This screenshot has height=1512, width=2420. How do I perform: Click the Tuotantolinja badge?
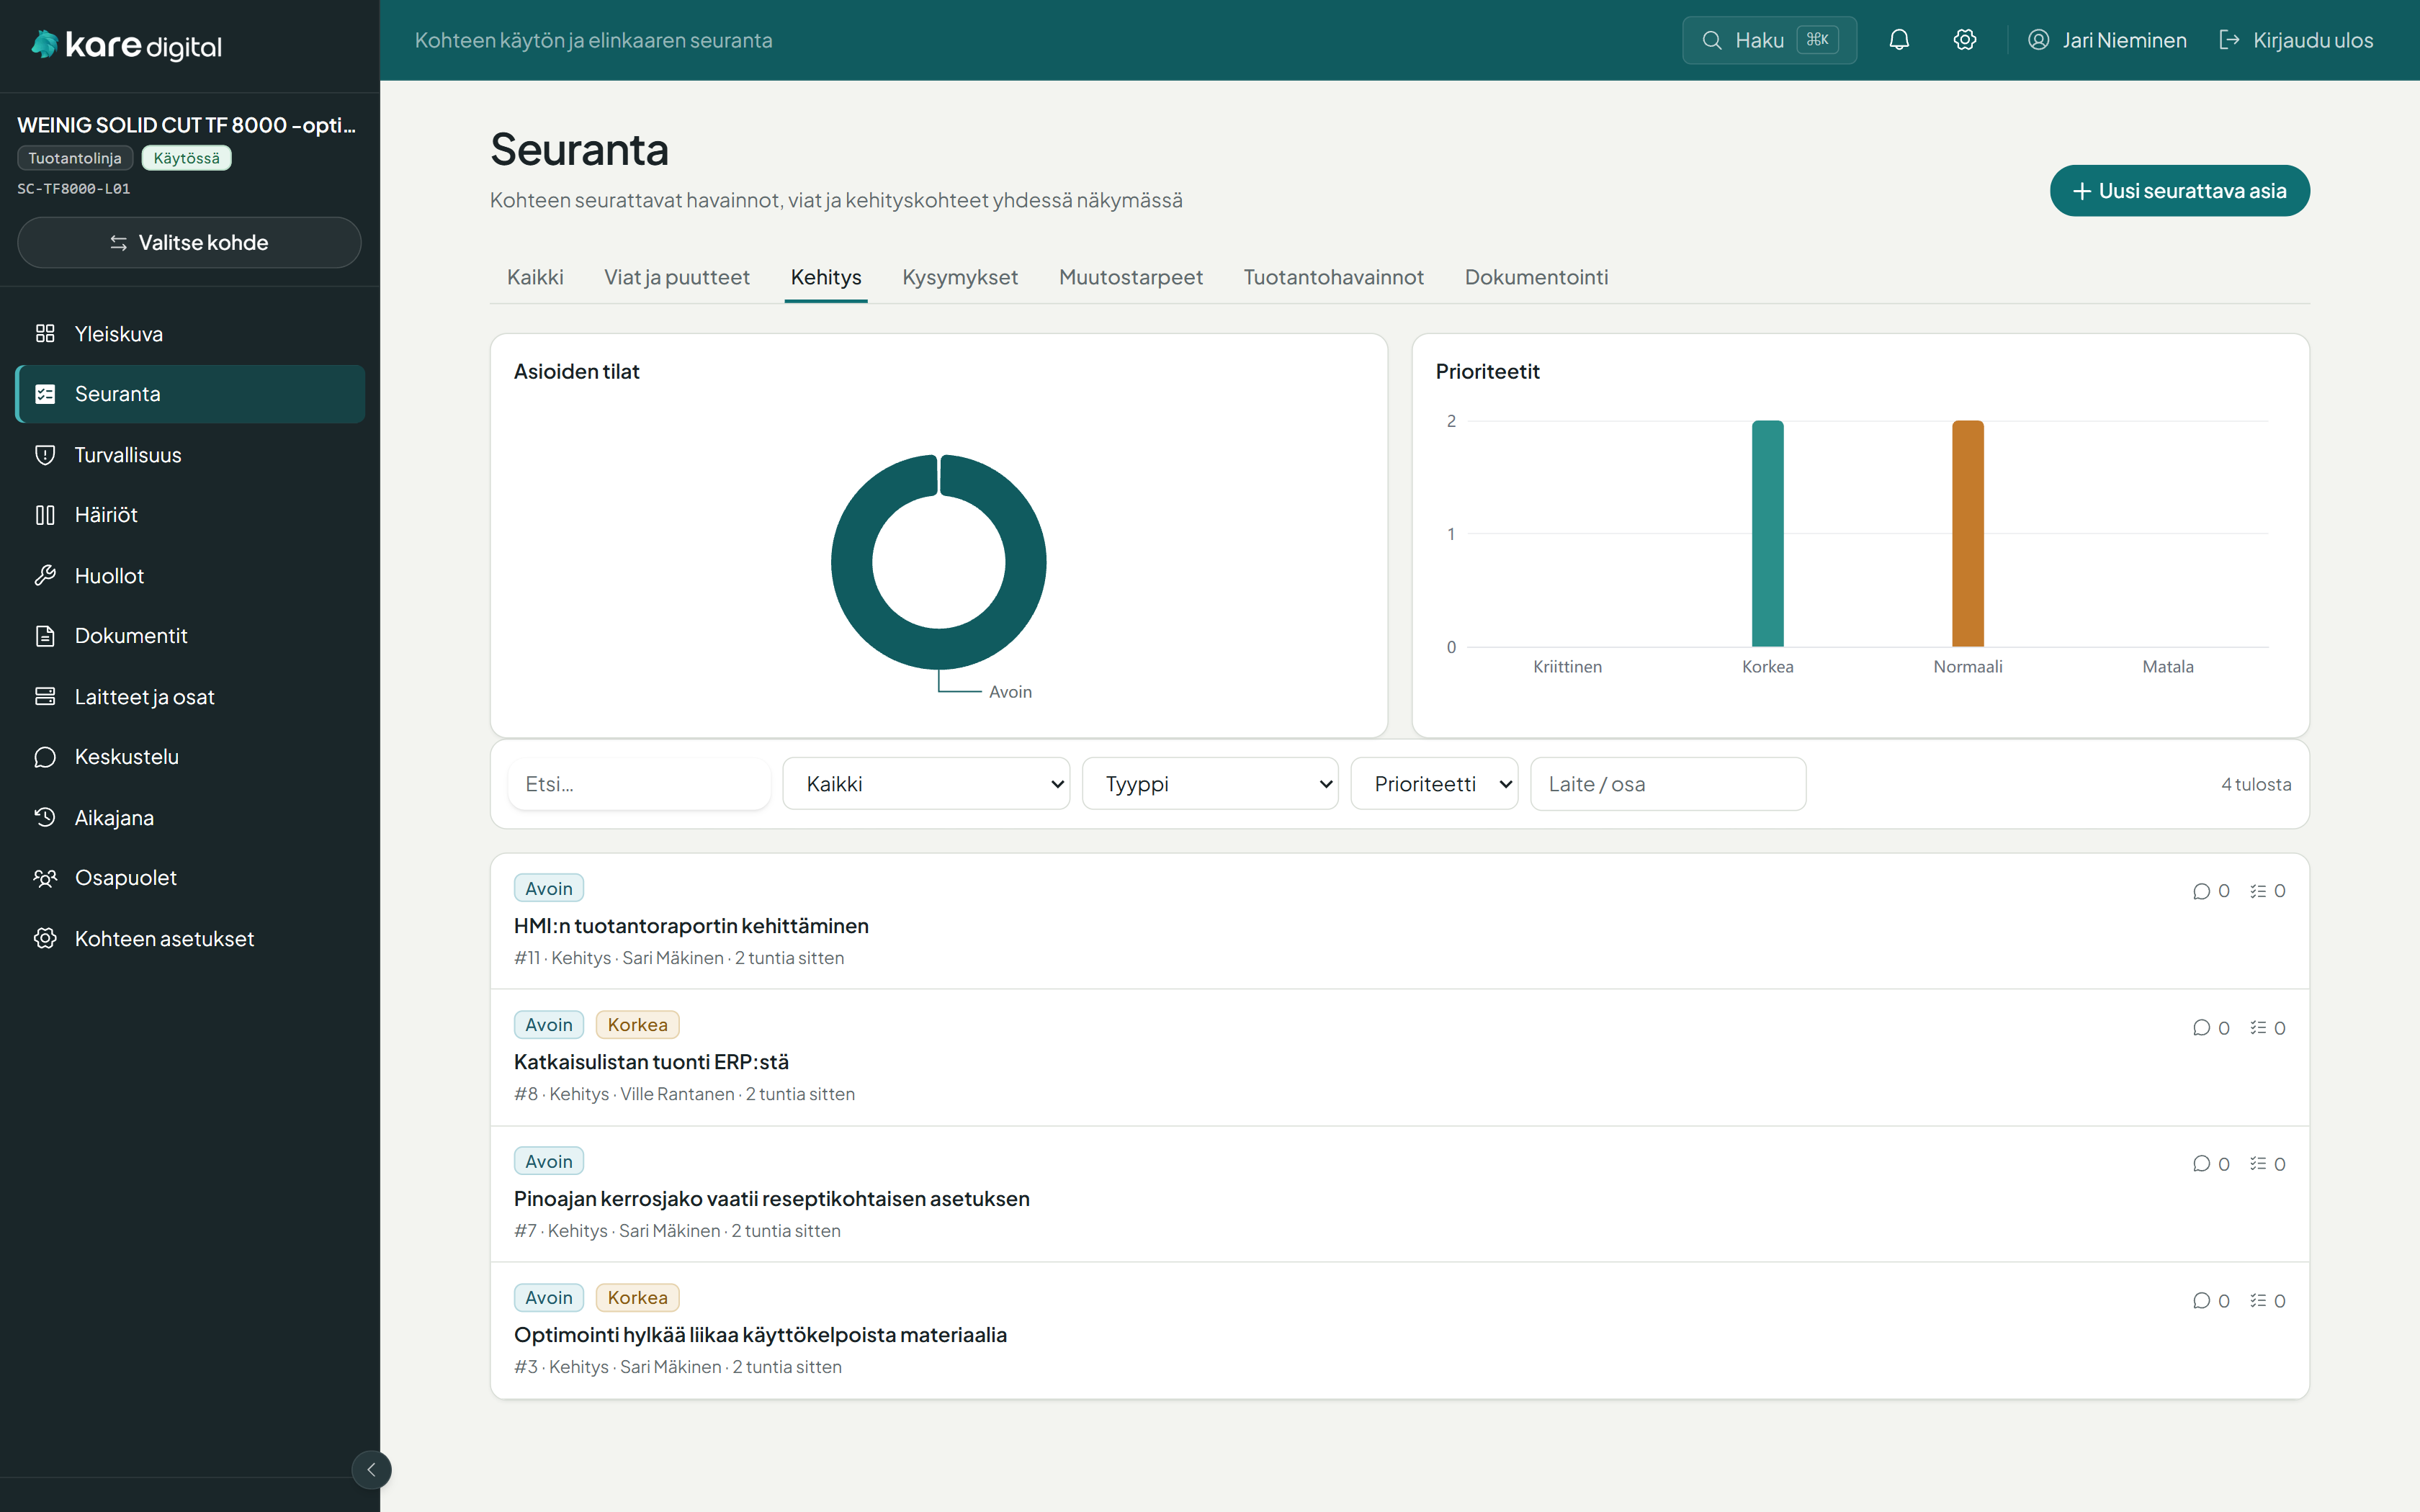click(75, 158)
